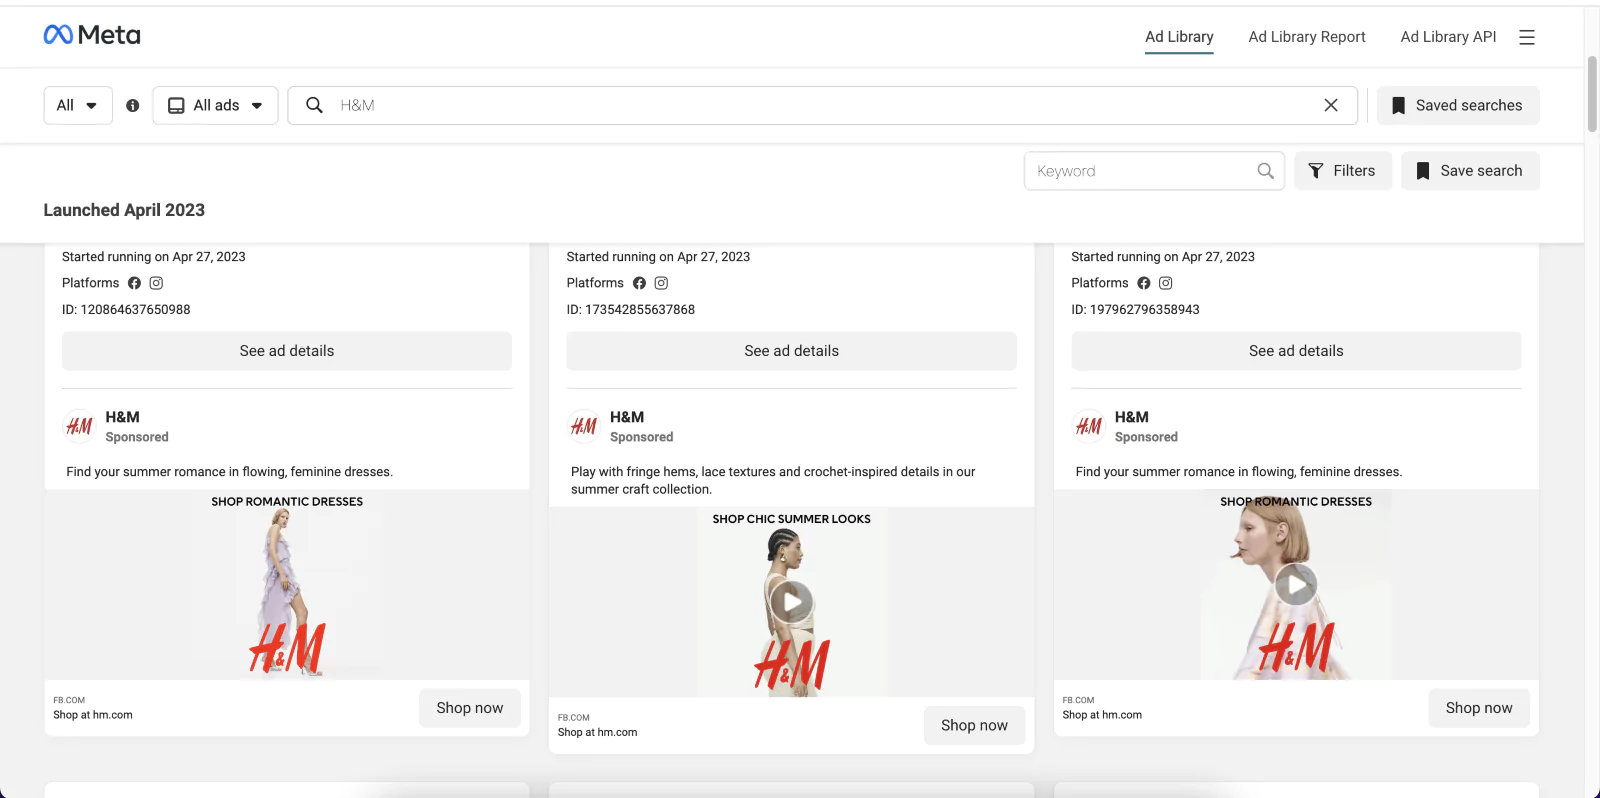Click the magnifier icon in H&M search bar
The height and width of the screenshot is (798, 1600).
pyautogui.click(x=314, y=105)
